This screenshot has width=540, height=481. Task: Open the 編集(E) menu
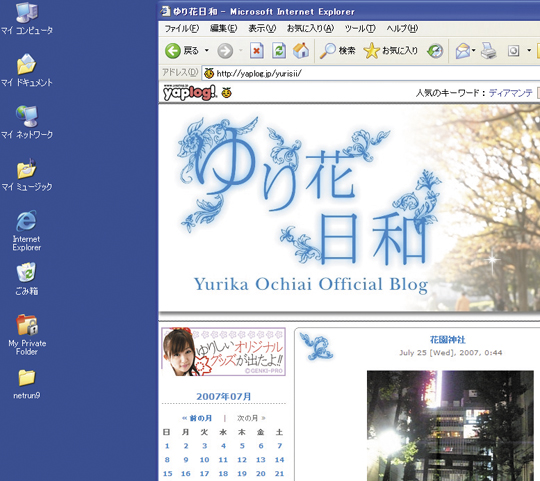(x=224, y=29)
